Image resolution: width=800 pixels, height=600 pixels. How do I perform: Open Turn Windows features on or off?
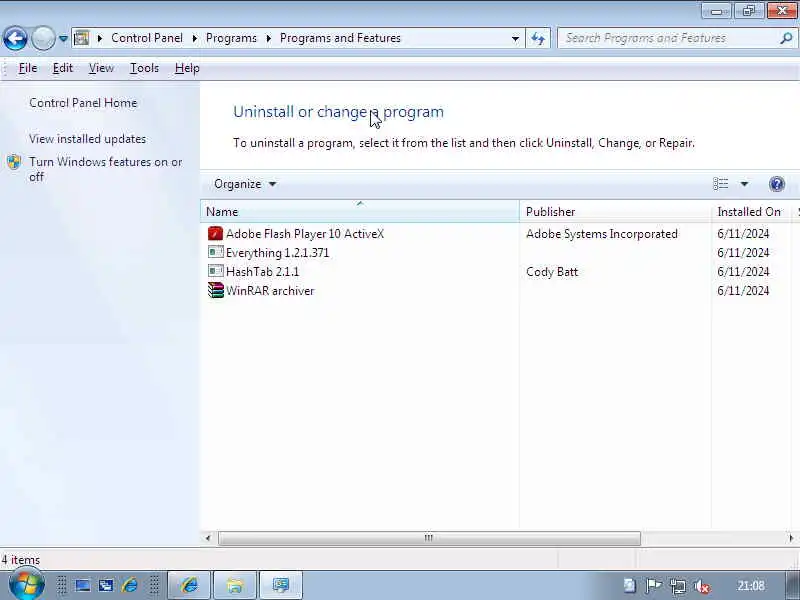coord(105,169)
